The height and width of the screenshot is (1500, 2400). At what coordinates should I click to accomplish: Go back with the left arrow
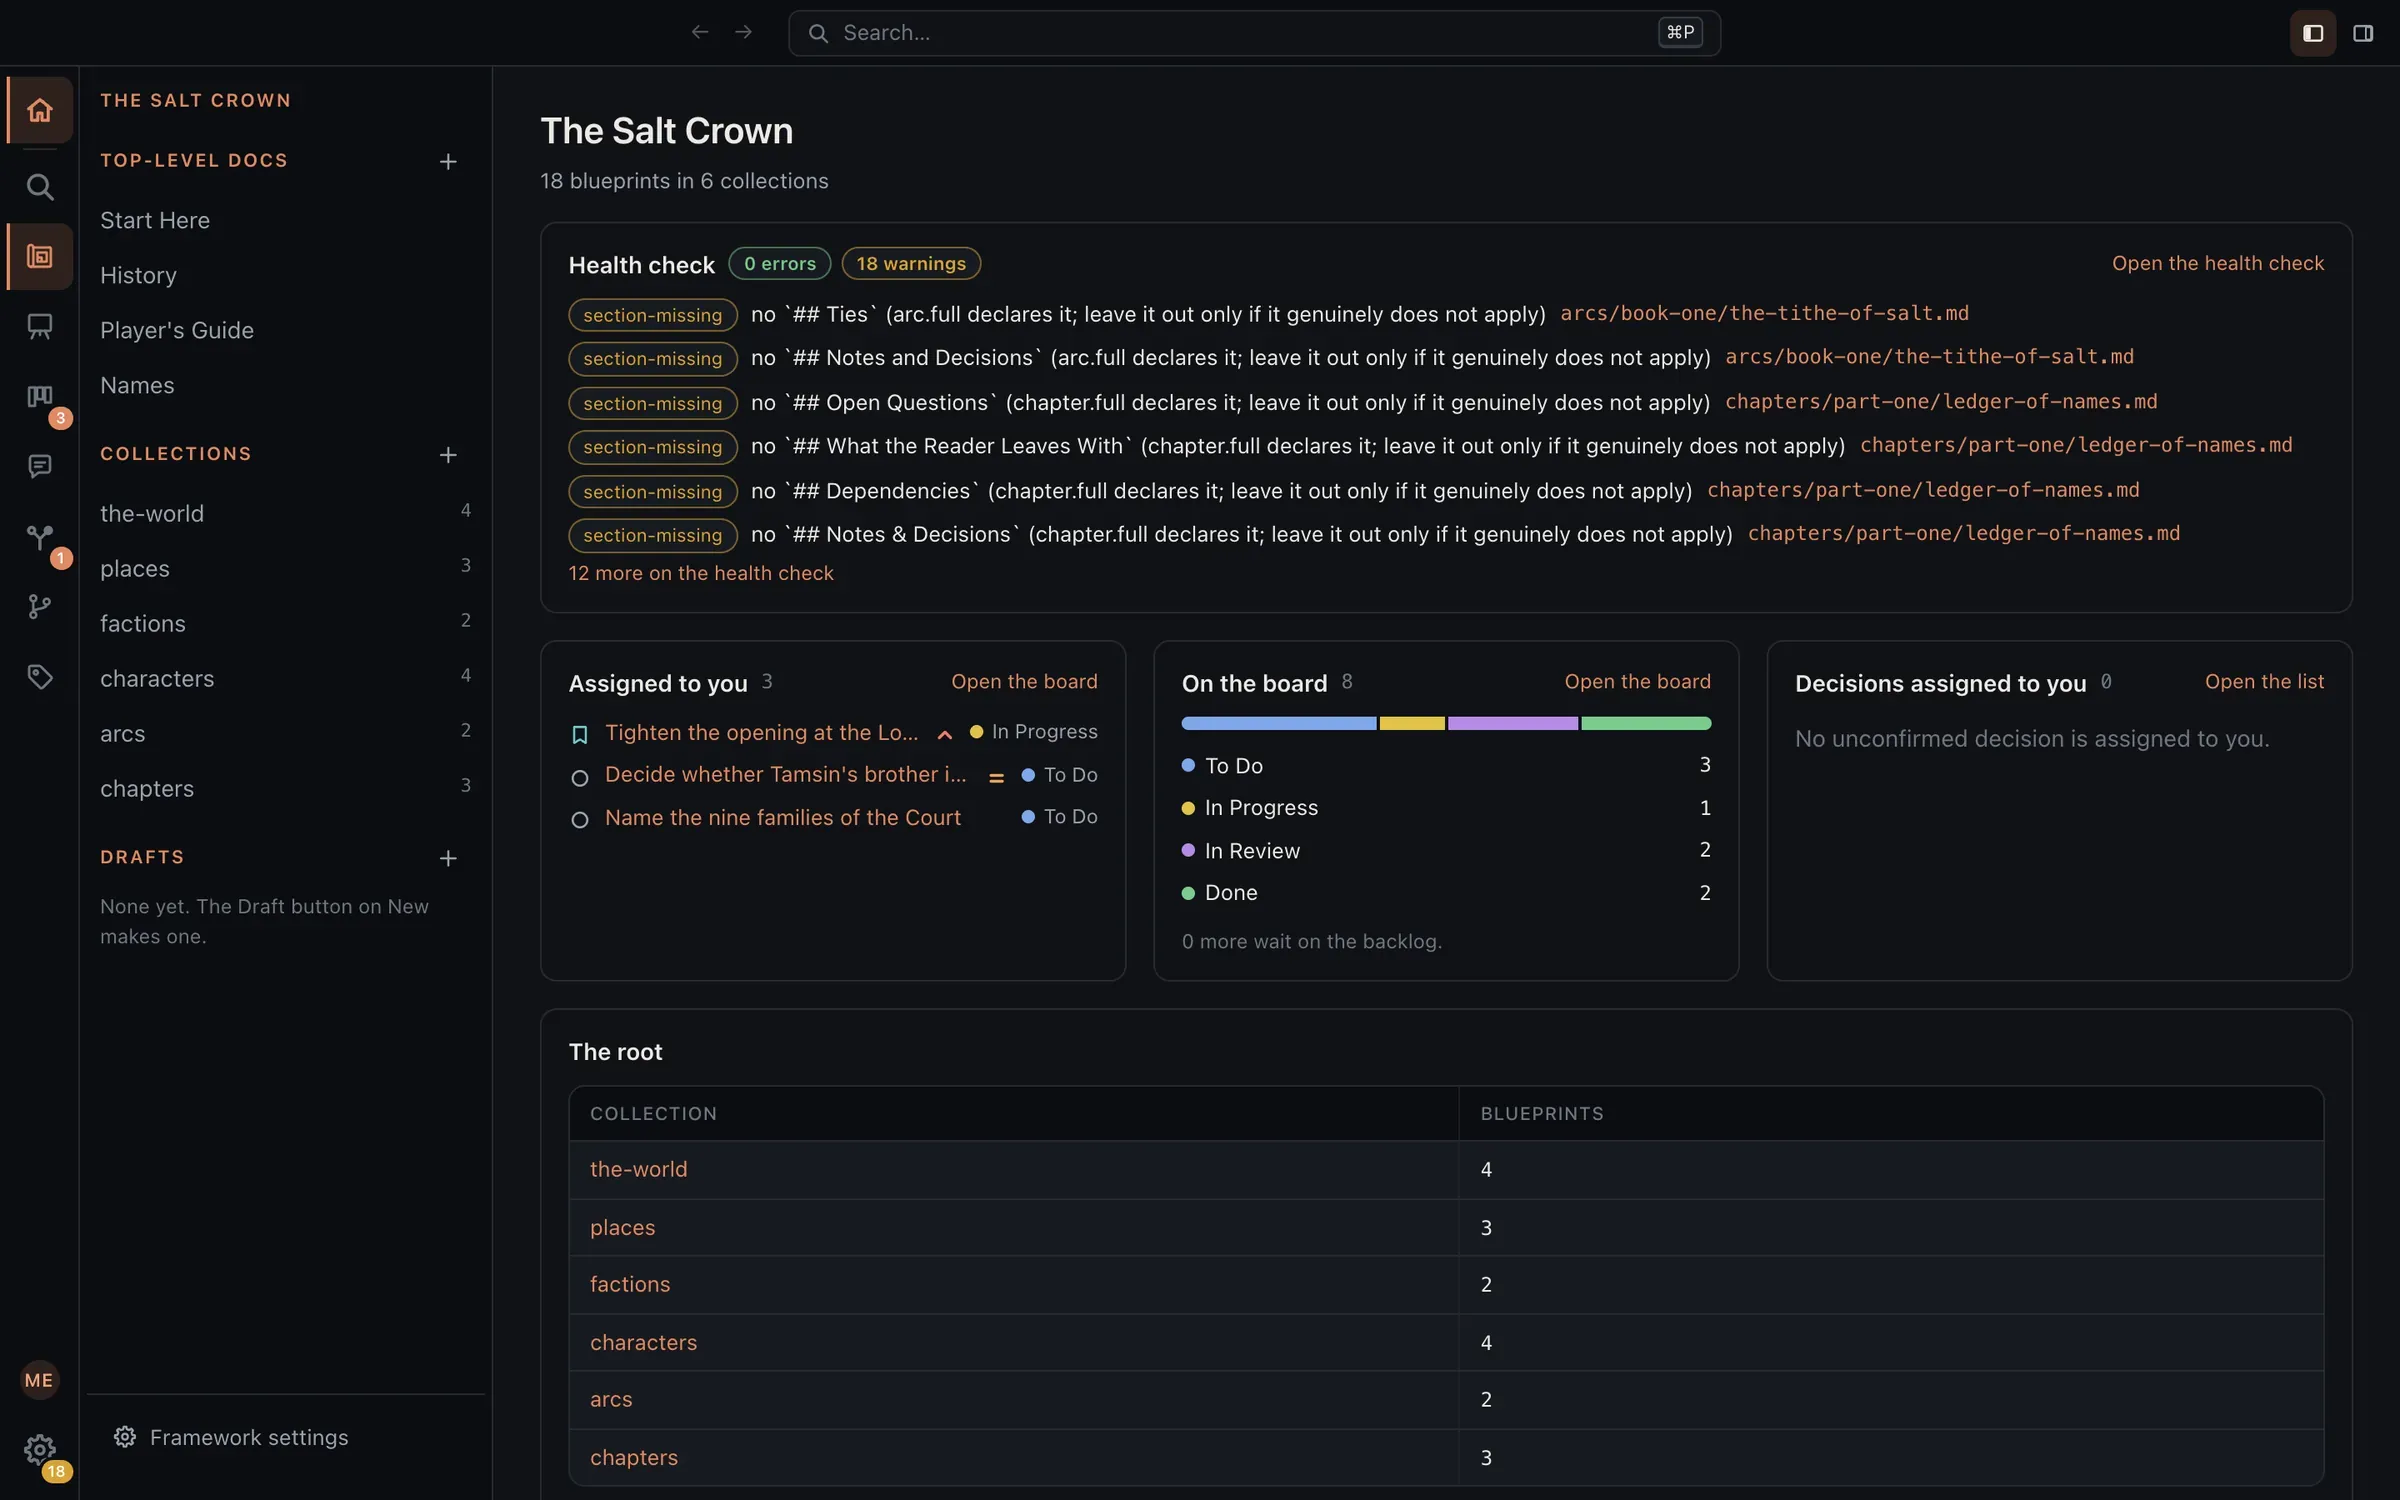click(x=700, y=33)
